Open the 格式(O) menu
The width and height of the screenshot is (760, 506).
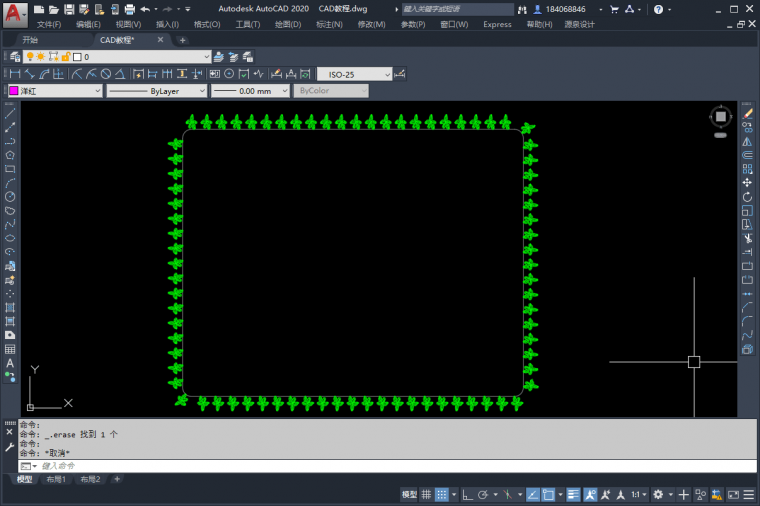(x=207, y=24)
